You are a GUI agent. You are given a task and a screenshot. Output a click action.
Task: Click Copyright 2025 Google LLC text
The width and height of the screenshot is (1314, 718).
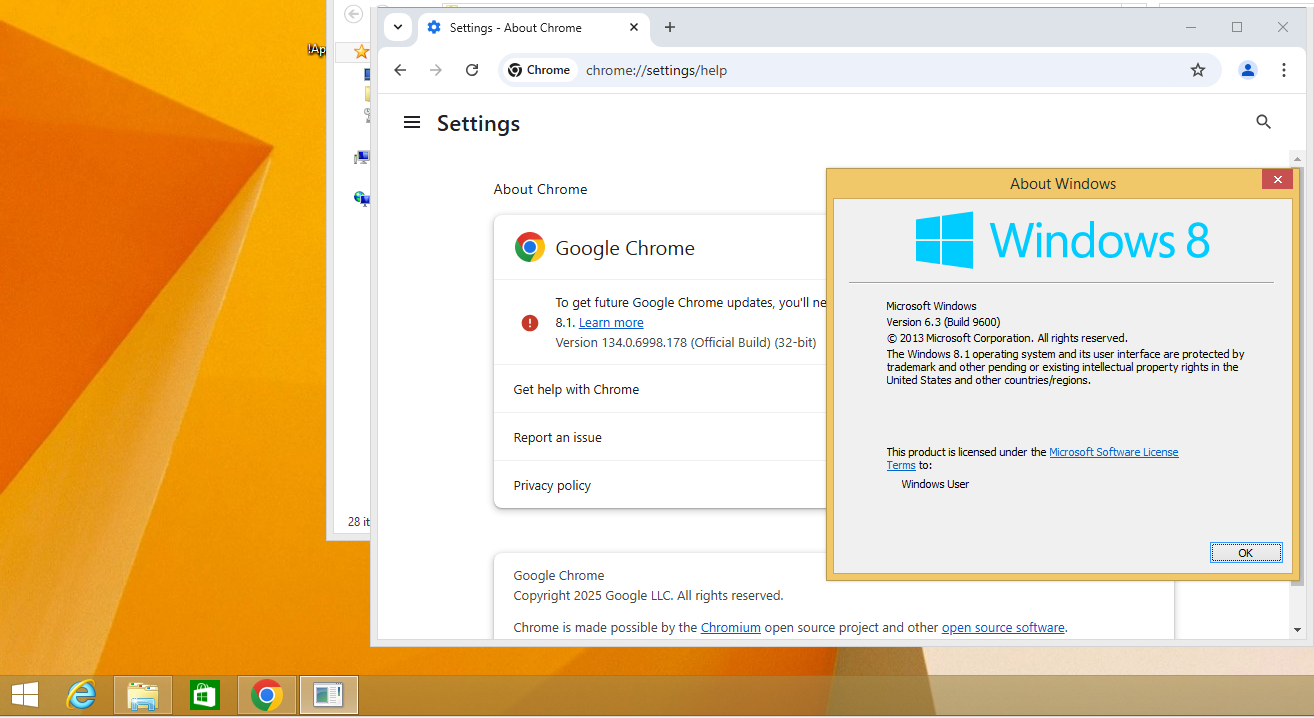(x=648, y=596)
